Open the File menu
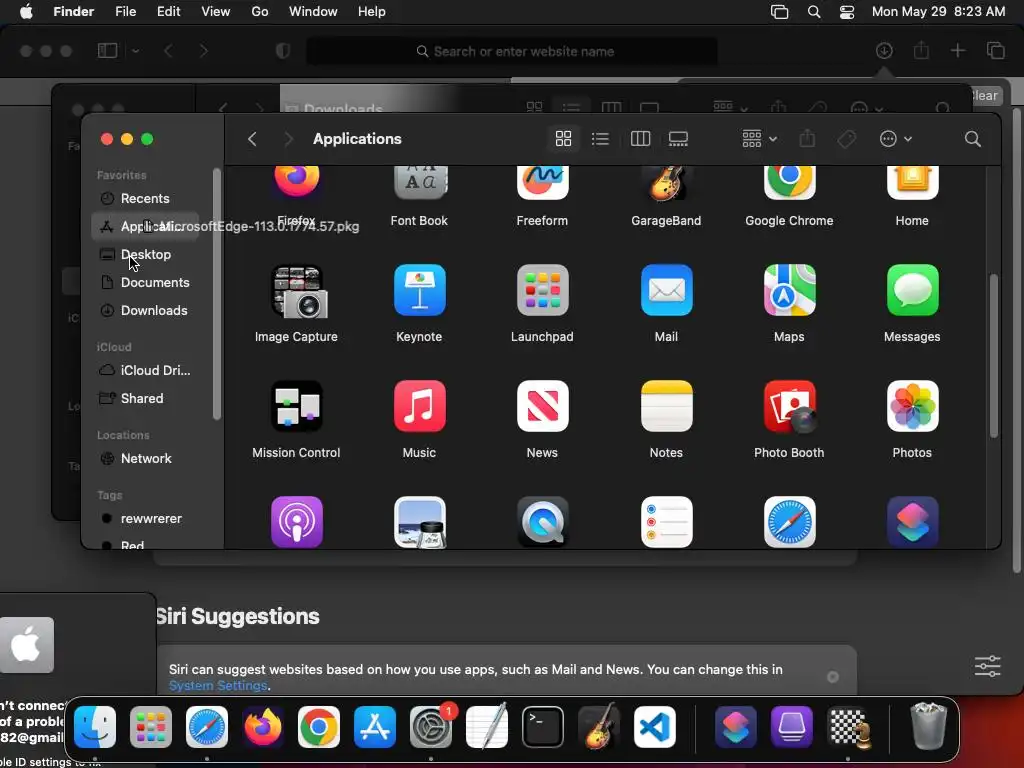Image resolution: width=1024 pixels, height=768 pixels. [125, 12]
